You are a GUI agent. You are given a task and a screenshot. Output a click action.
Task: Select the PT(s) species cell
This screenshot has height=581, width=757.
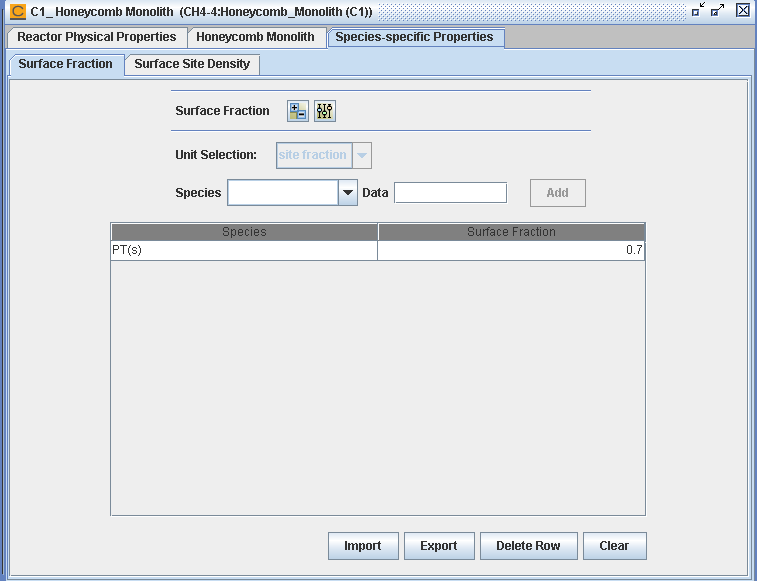tap(244, 250)
